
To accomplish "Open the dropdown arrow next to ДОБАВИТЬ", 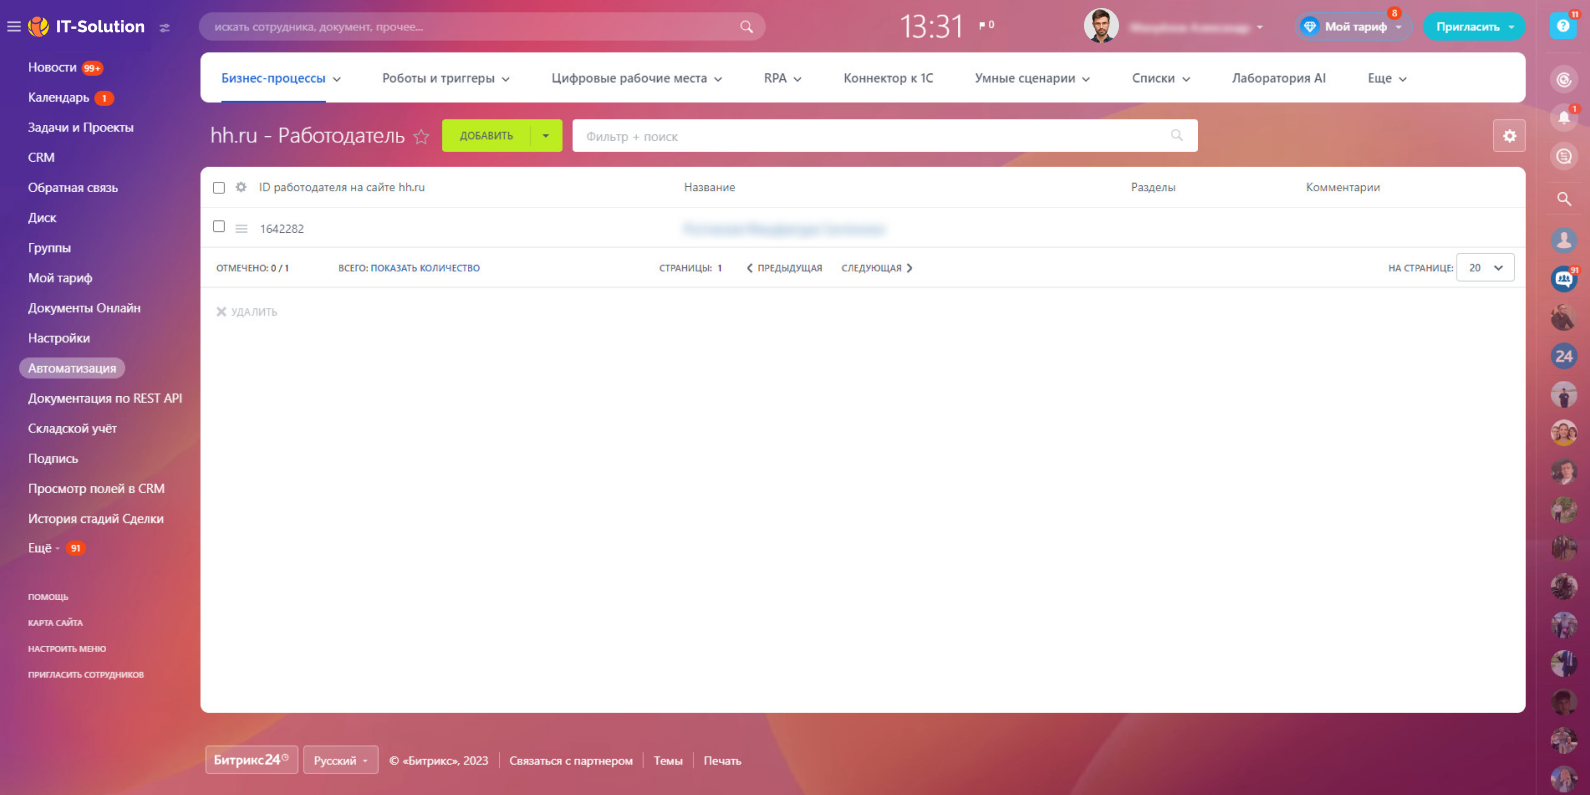I will click(x=546, y=136).
